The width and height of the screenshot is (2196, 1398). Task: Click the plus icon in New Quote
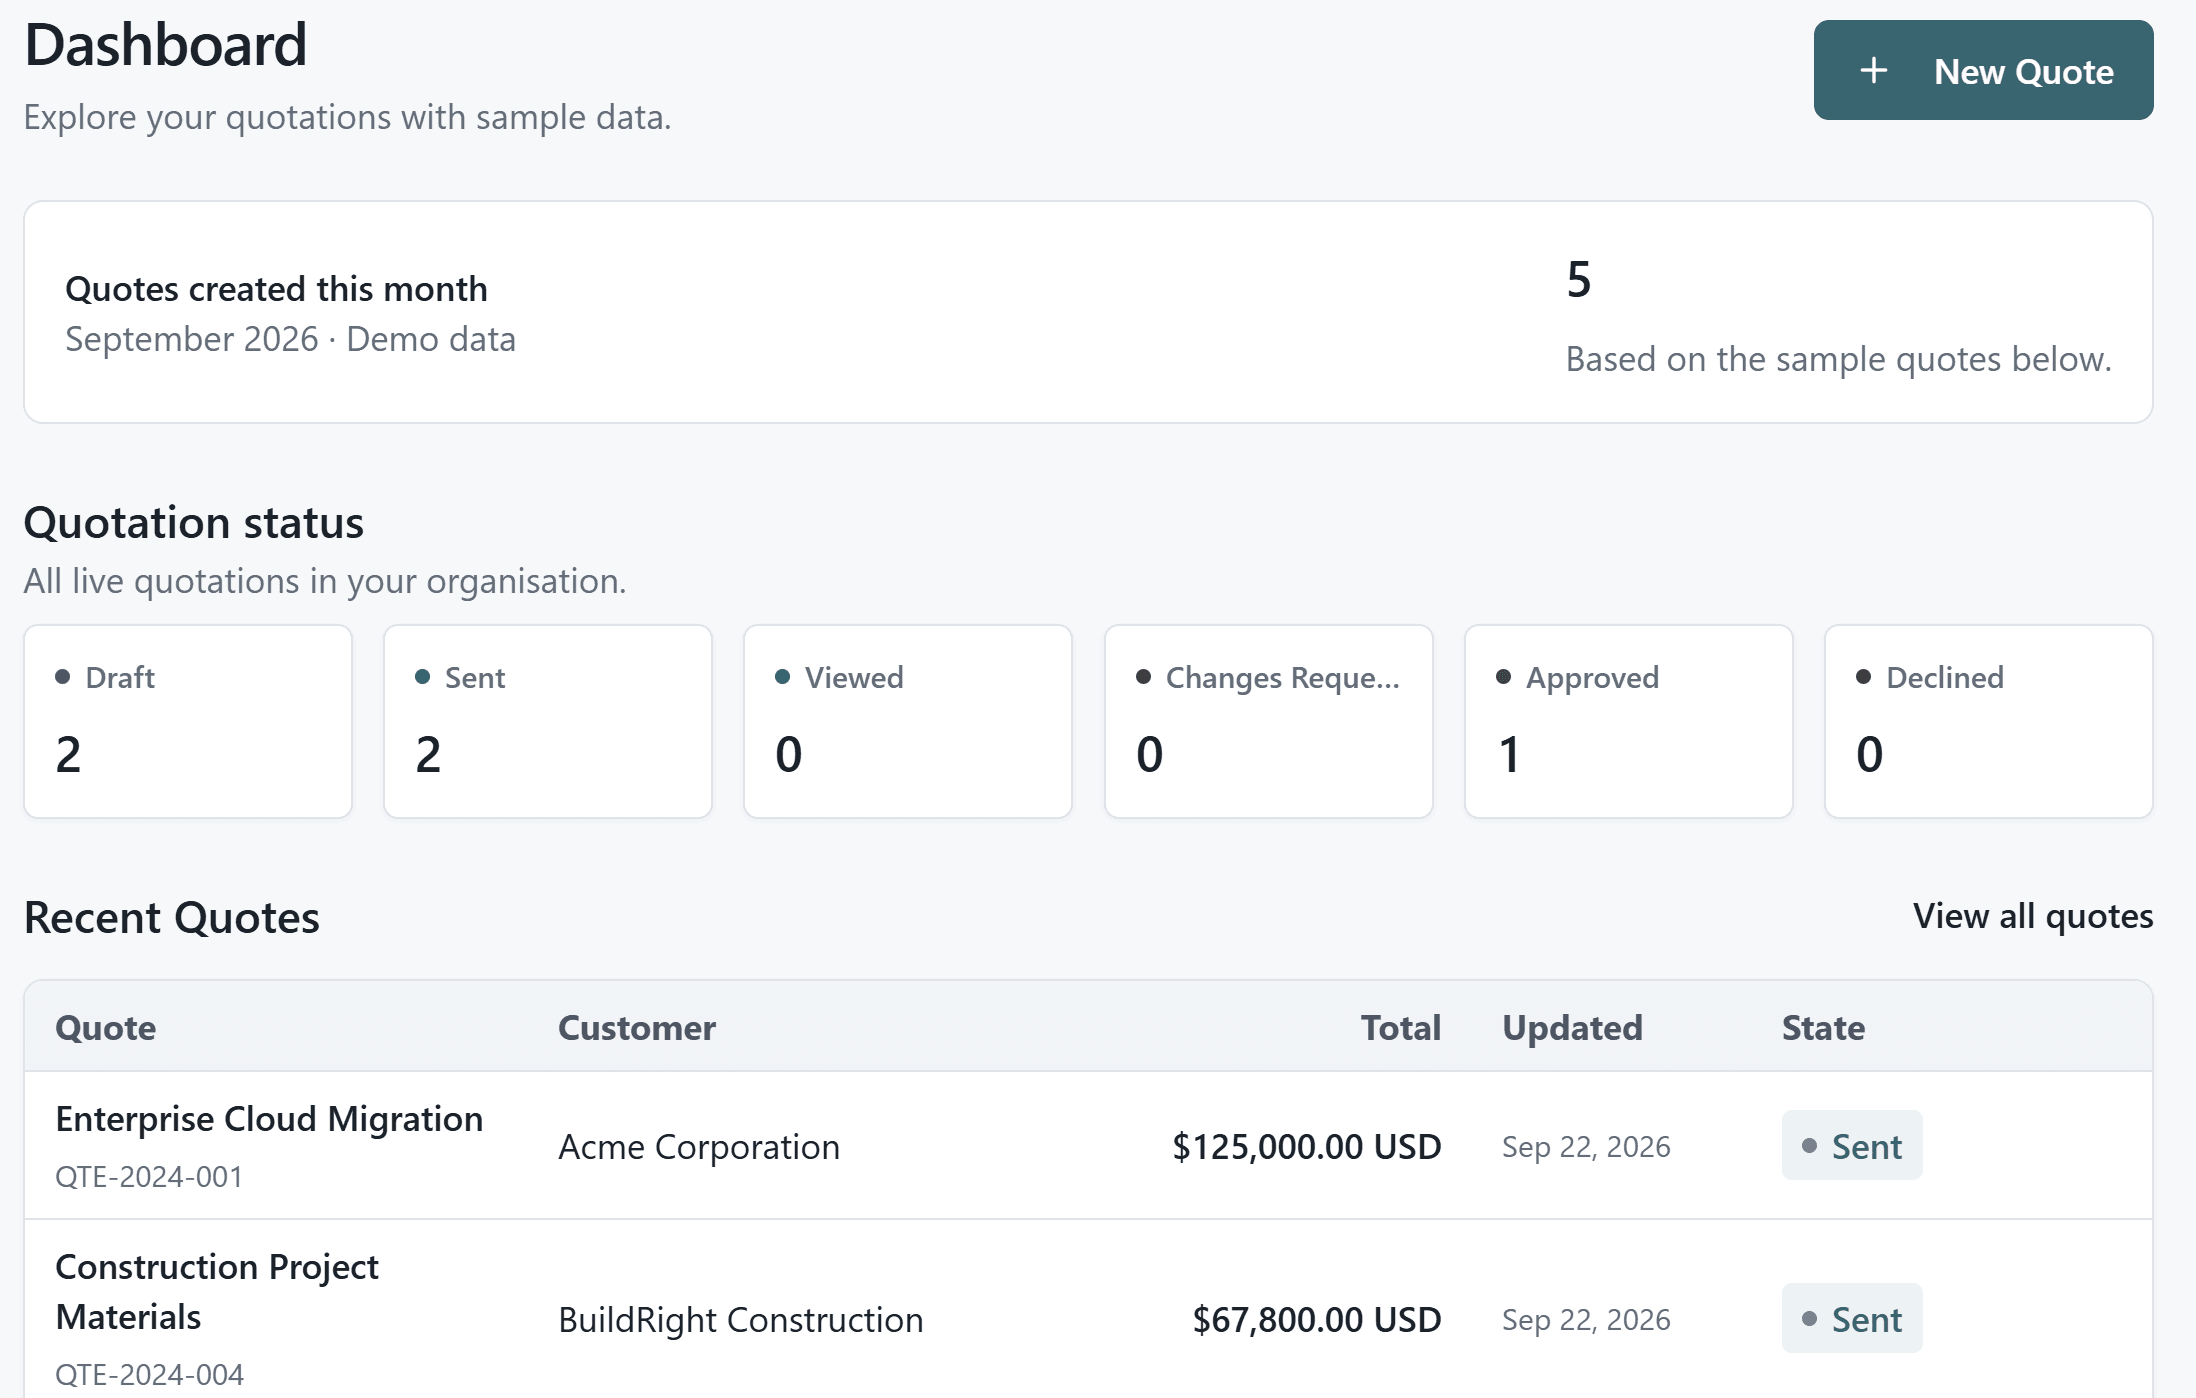click(1873, 71)
